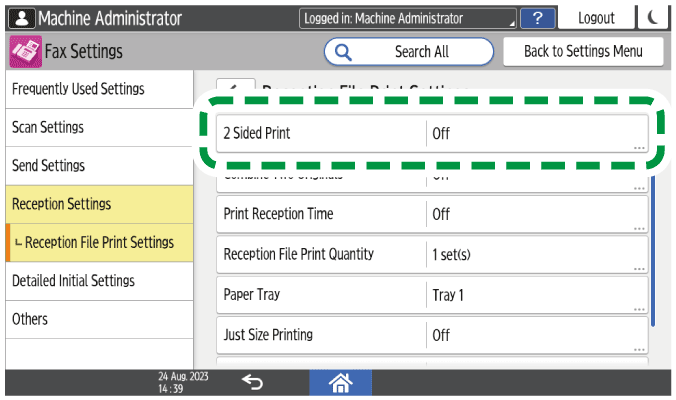Open Reception File Print Quantity setting
Image resolution: width=676 pixels, height=400 pixels.
432,254
